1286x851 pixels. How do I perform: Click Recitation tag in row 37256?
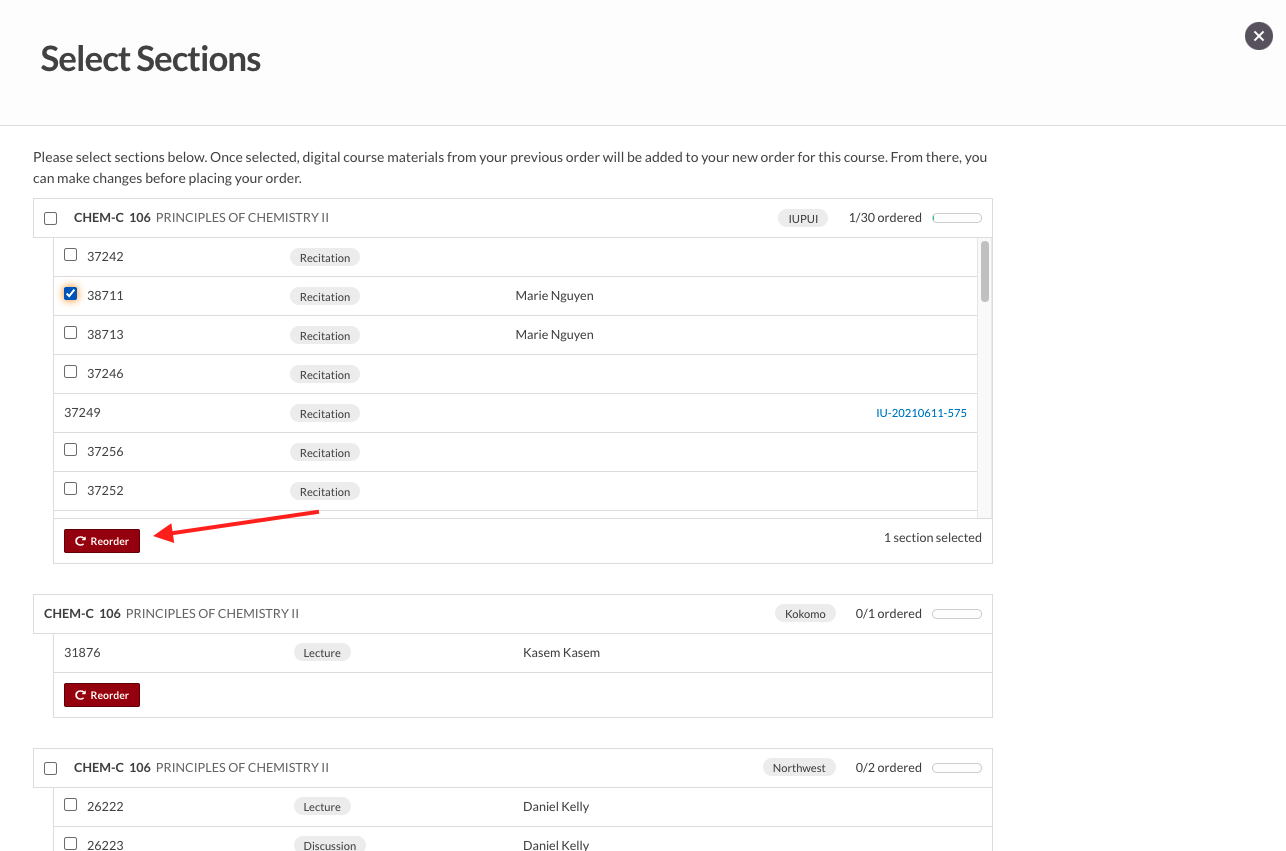click(325, 452)
